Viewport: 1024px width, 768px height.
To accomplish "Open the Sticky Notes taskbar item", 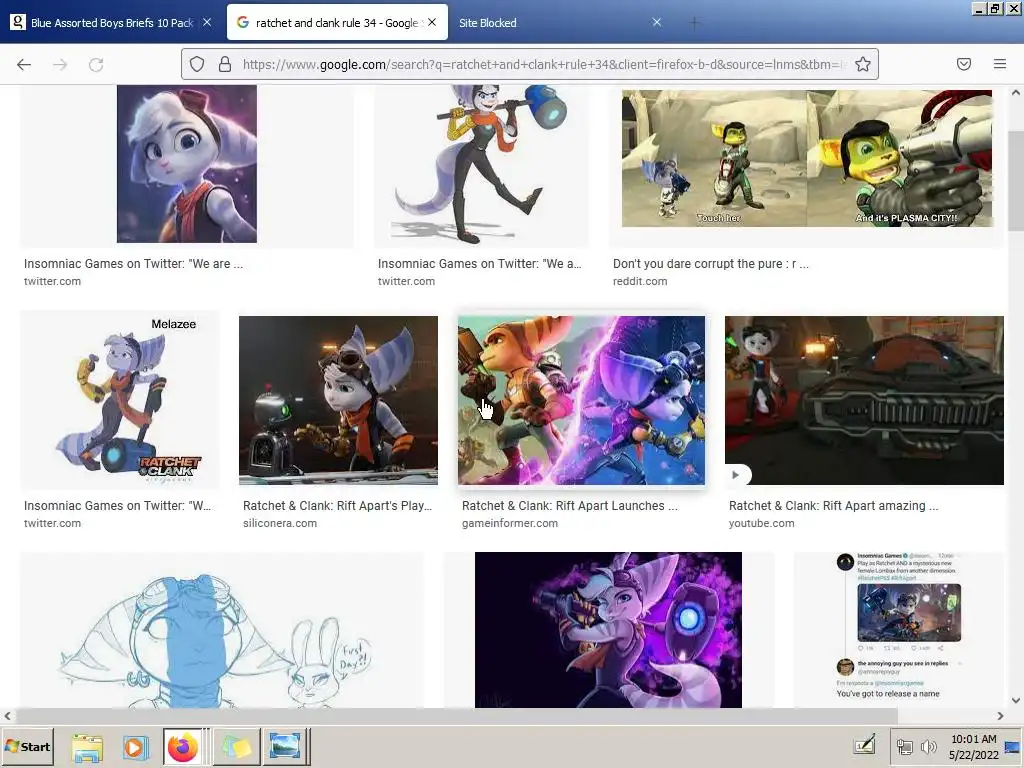I will pyautogui.click(x=236, y=746).
